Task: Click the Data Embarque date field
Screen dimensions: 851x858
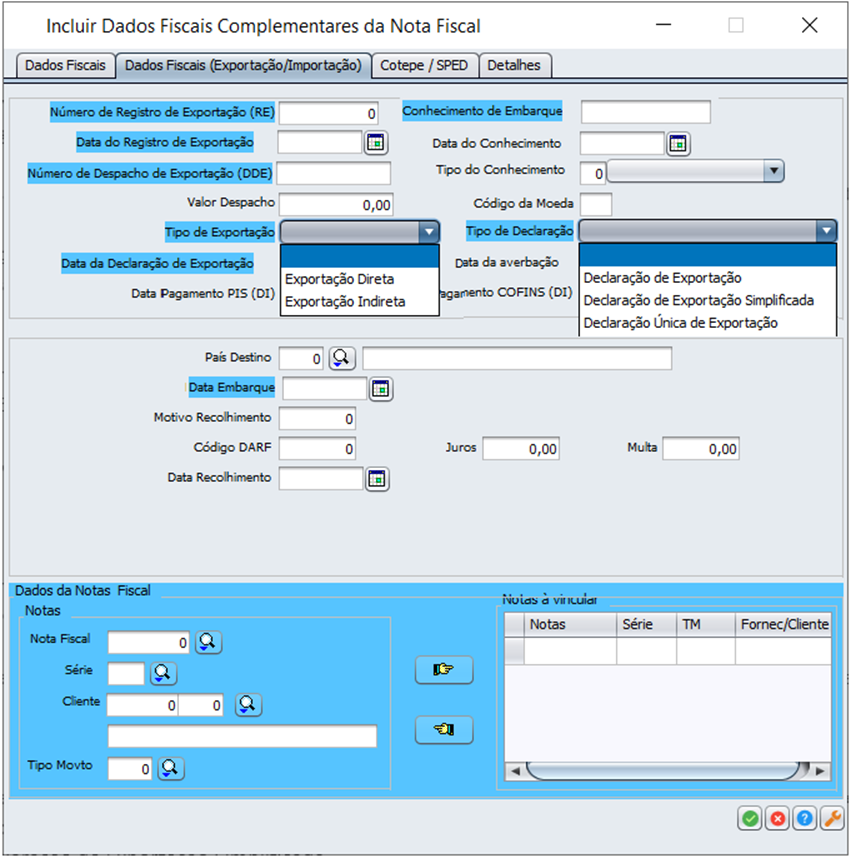Action: (x=324, y=389)
